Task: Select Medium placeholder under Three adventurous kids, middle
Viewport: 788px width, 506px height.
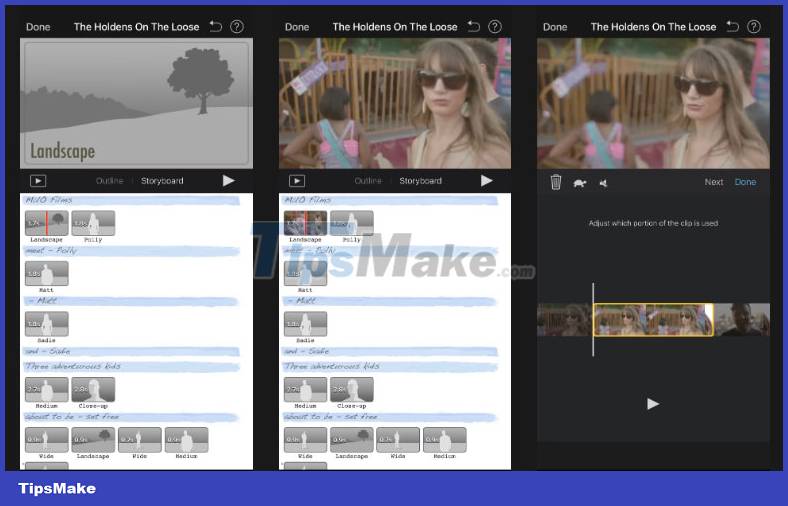Action: point(305,389)
